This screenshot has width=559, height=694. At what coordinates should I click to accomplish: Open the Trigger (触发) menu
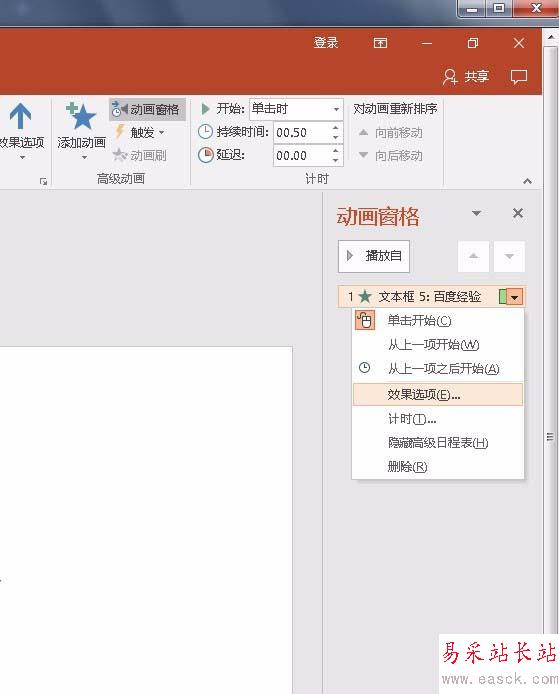click(x=140, y=132)
